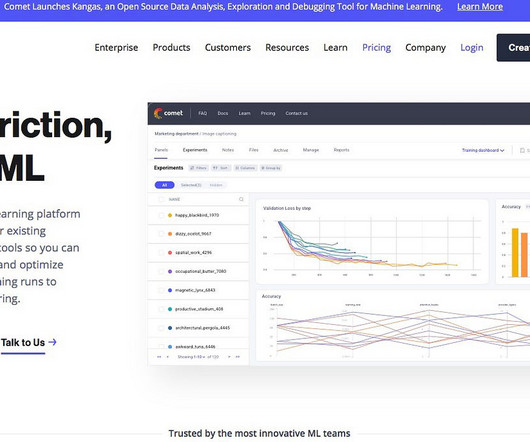Select the Selected(3) filter pill

pyautogui.click(x=191, y=185)
